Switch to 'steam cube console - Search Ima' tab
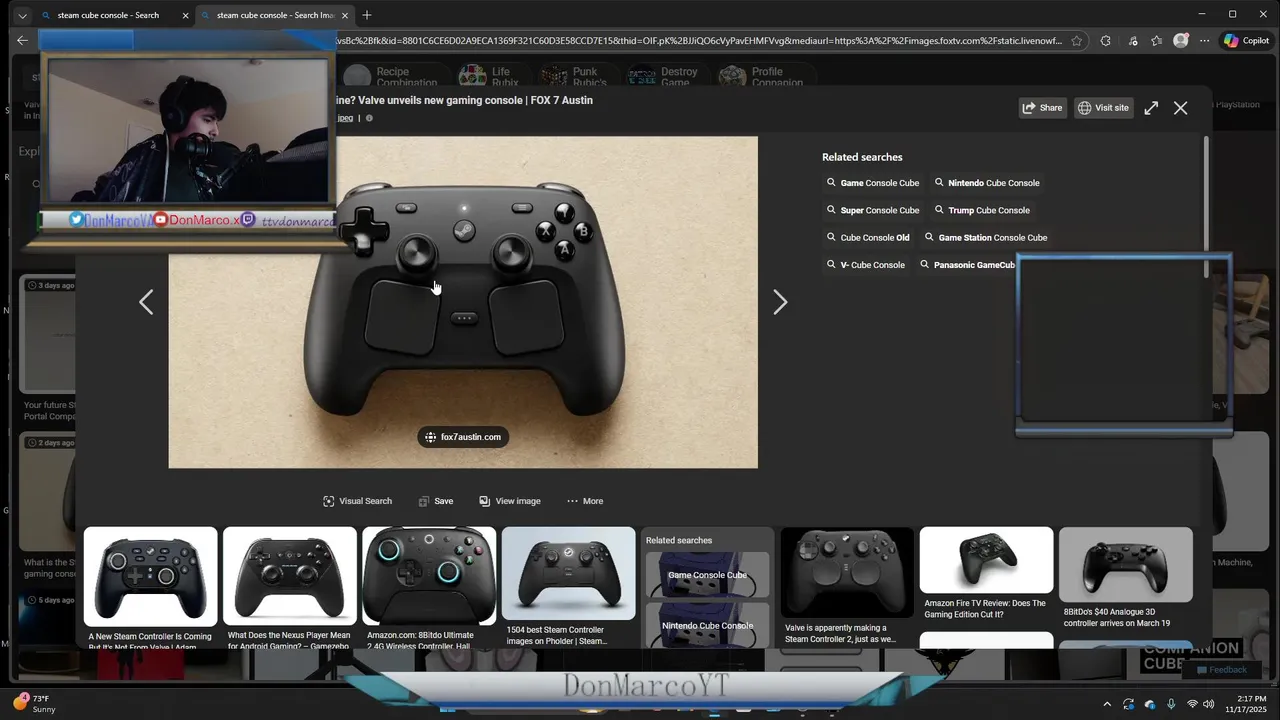 click(275, 15)
